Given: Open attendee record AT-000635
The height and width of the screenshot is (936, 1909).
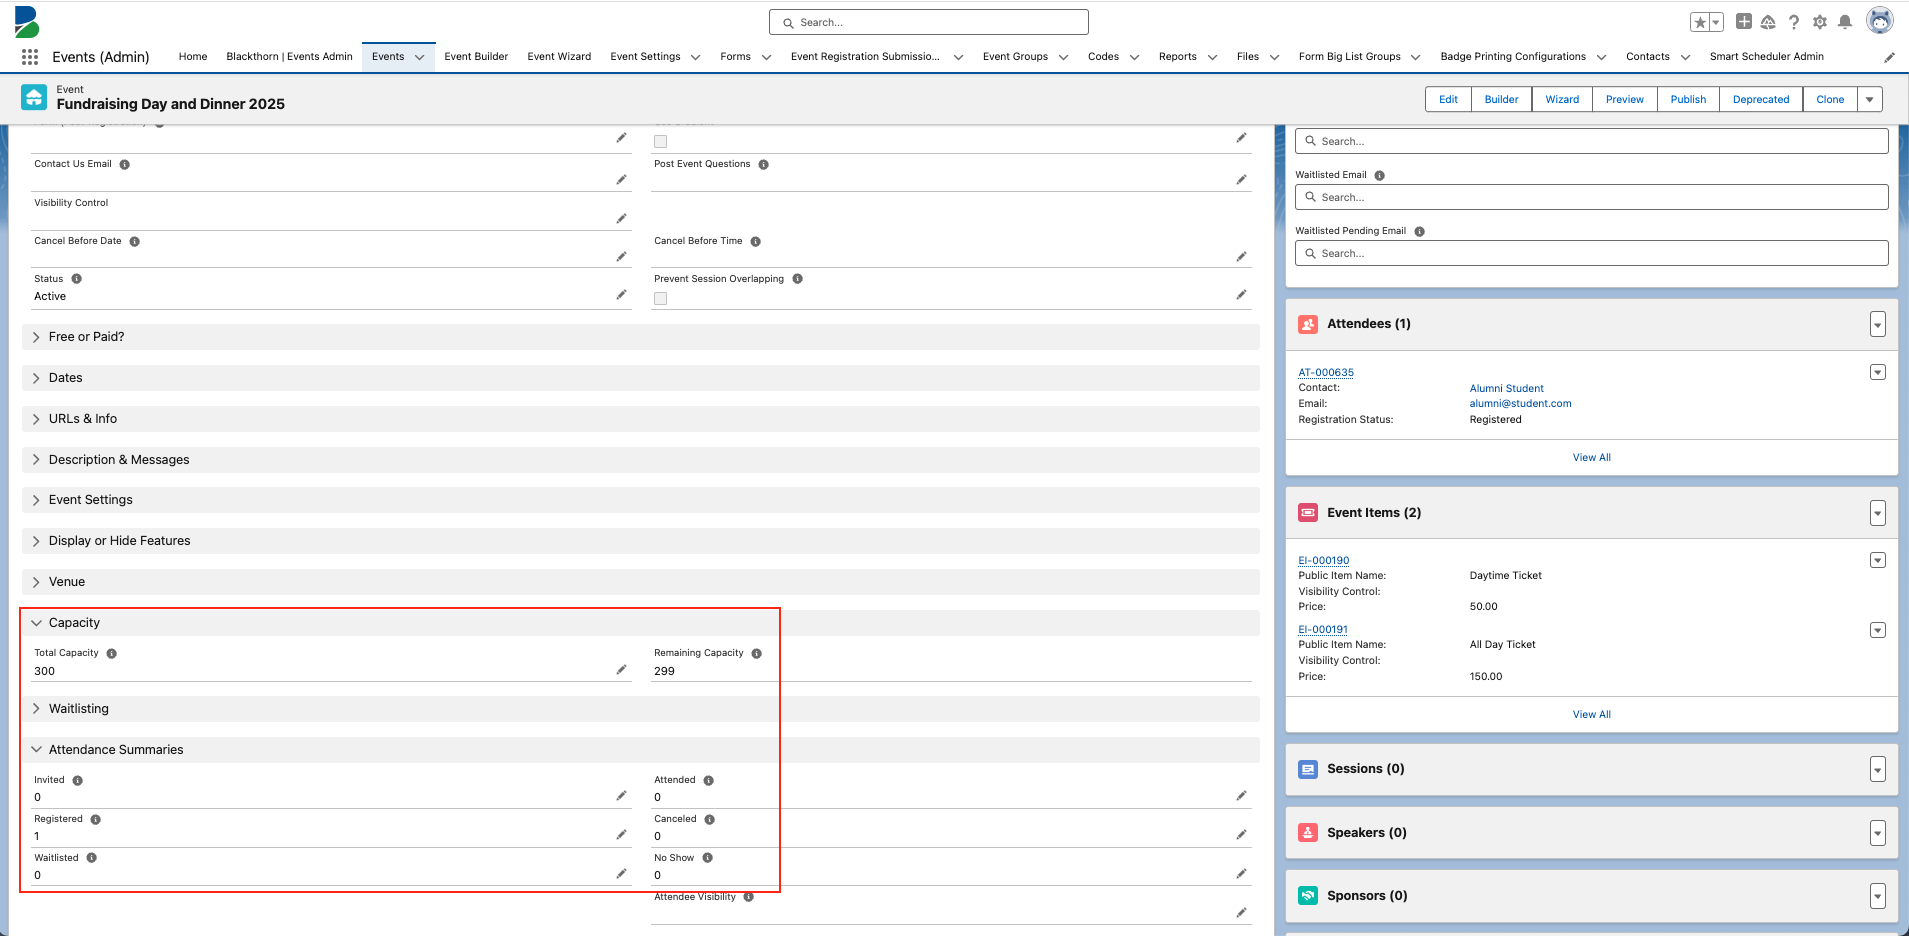Looking at the screenshot, I should click(1326, 372).
